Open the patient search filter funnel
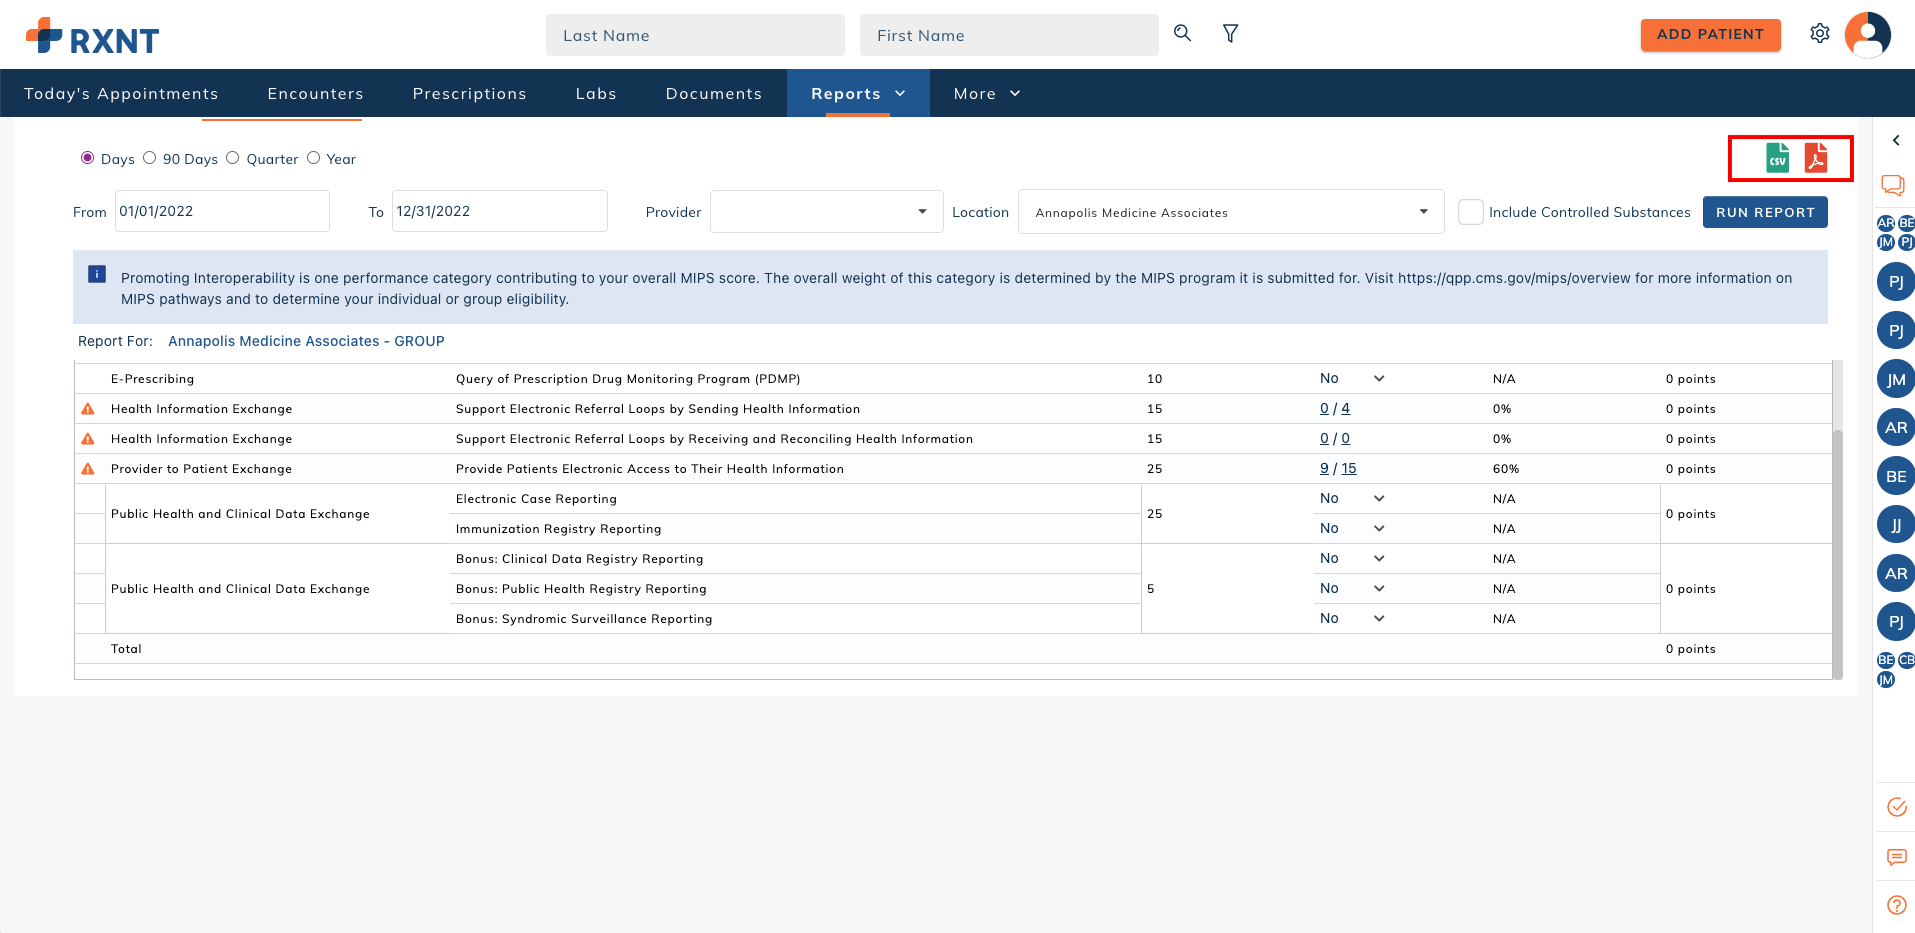The image size is (1915, 933). [1231, 34]
